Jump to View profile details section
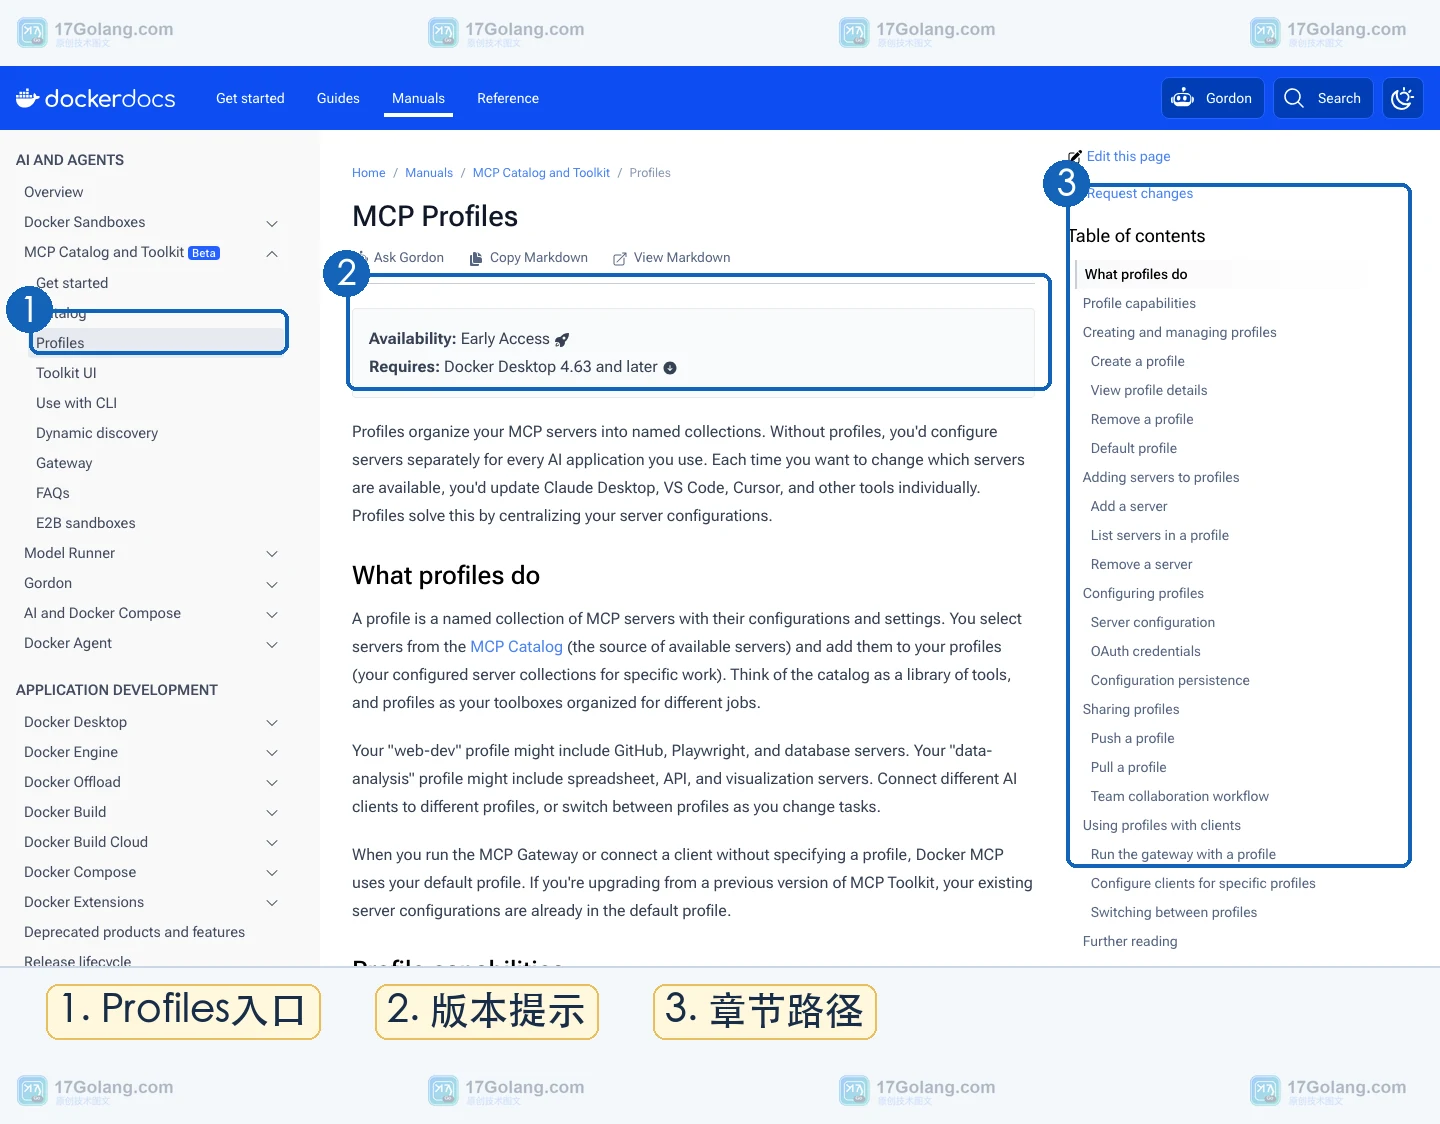Image resolution: width=1440 pixels, height=1124 pixels. pyautogui.click(x=1149, y=390)
